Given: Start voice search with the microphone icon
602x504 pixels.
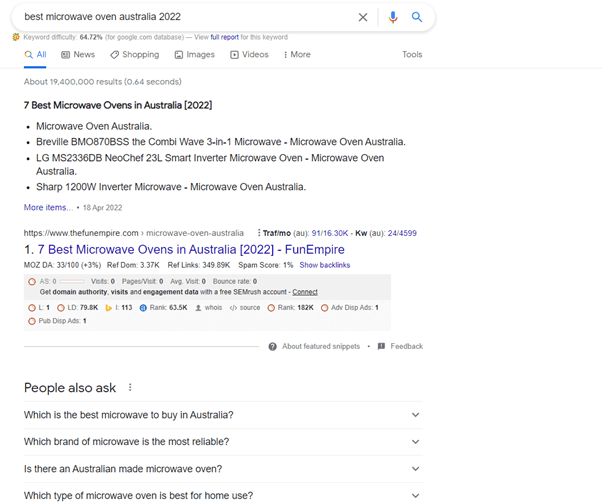Looking at the screenshot, I should click(x=393, y=17).
